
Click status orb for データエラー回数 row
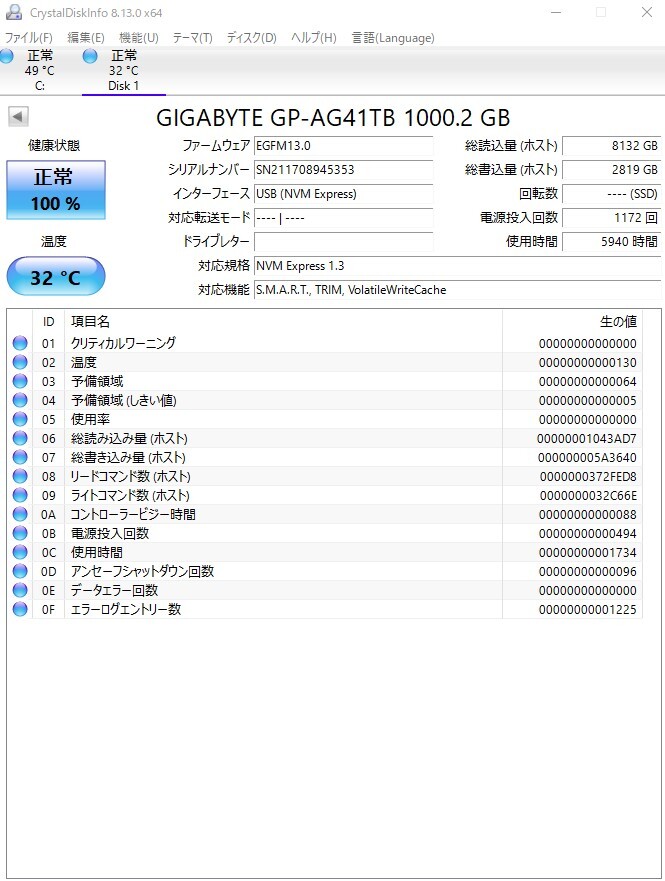tap(20, 590)
